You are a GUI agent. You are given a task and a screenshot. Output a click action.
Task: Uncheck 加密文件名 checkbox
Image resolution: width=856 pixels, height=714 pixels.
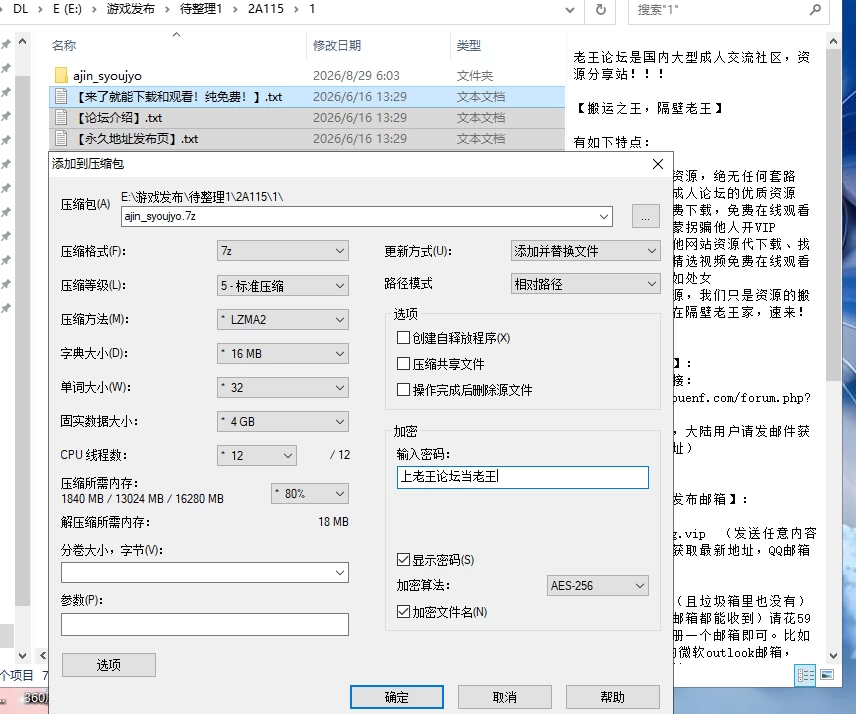pos(403,611)
